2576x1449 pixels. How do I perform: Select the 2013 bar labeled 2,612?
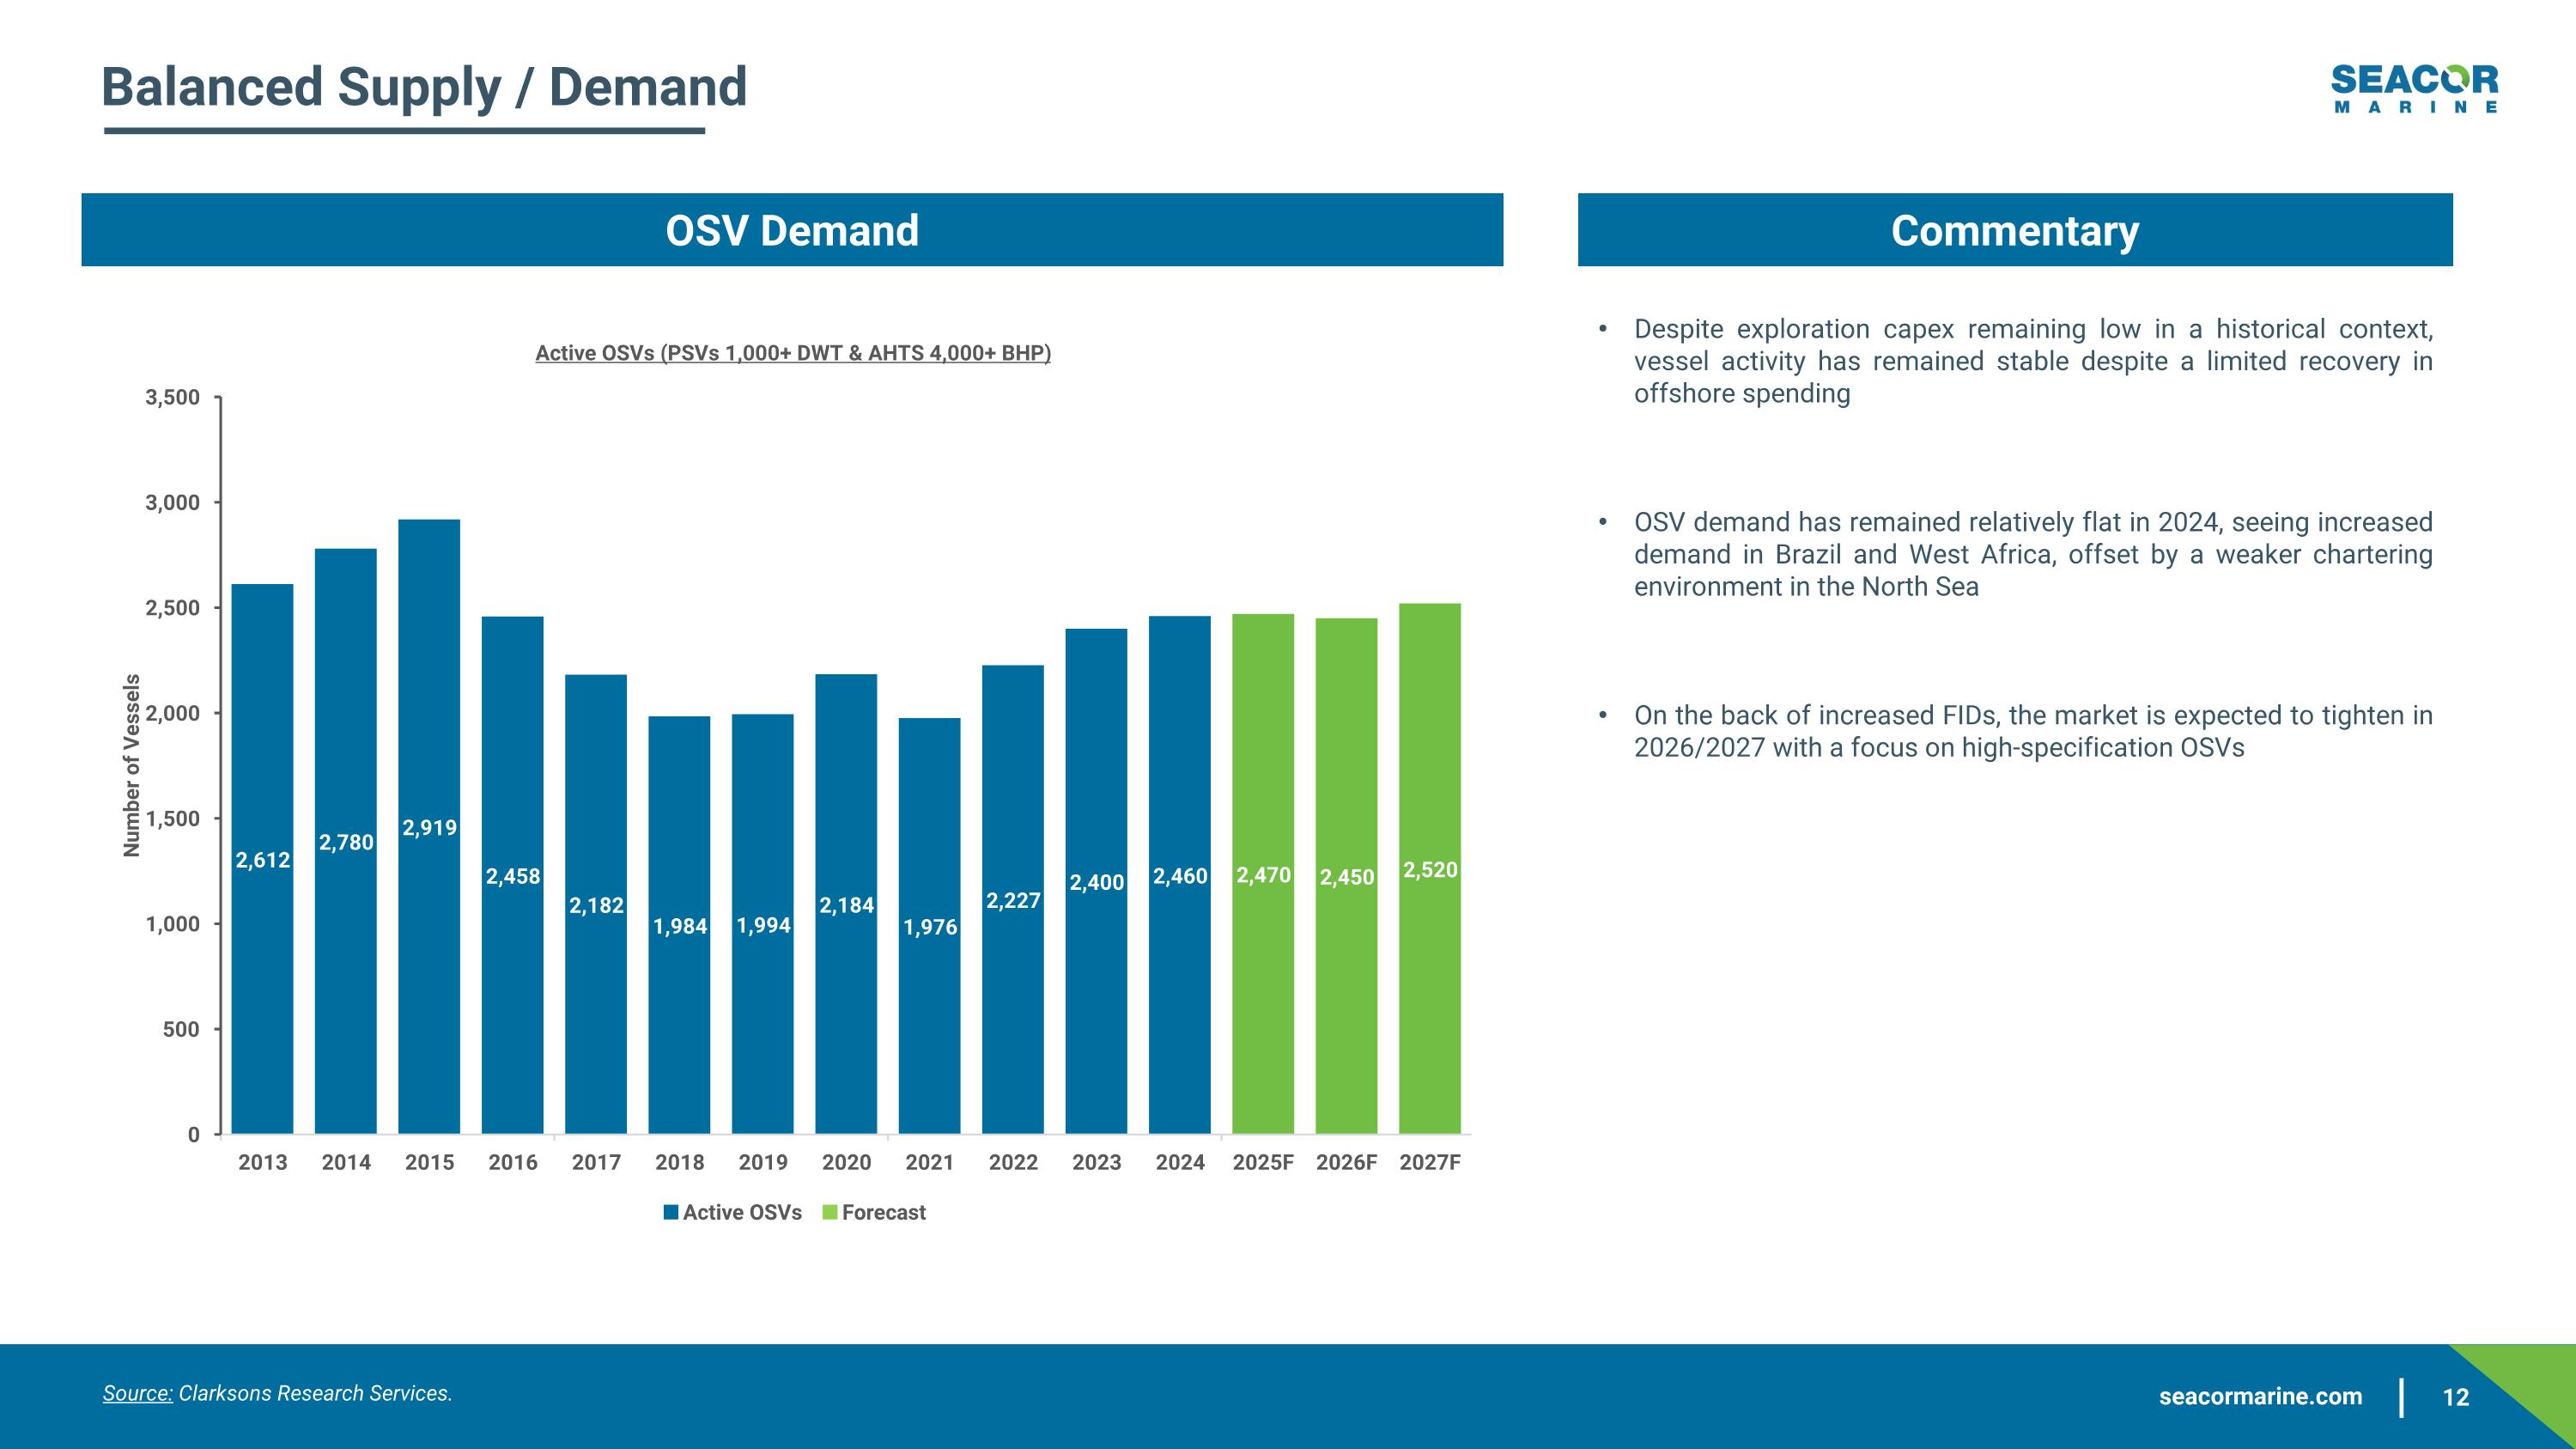pos(262,859)
